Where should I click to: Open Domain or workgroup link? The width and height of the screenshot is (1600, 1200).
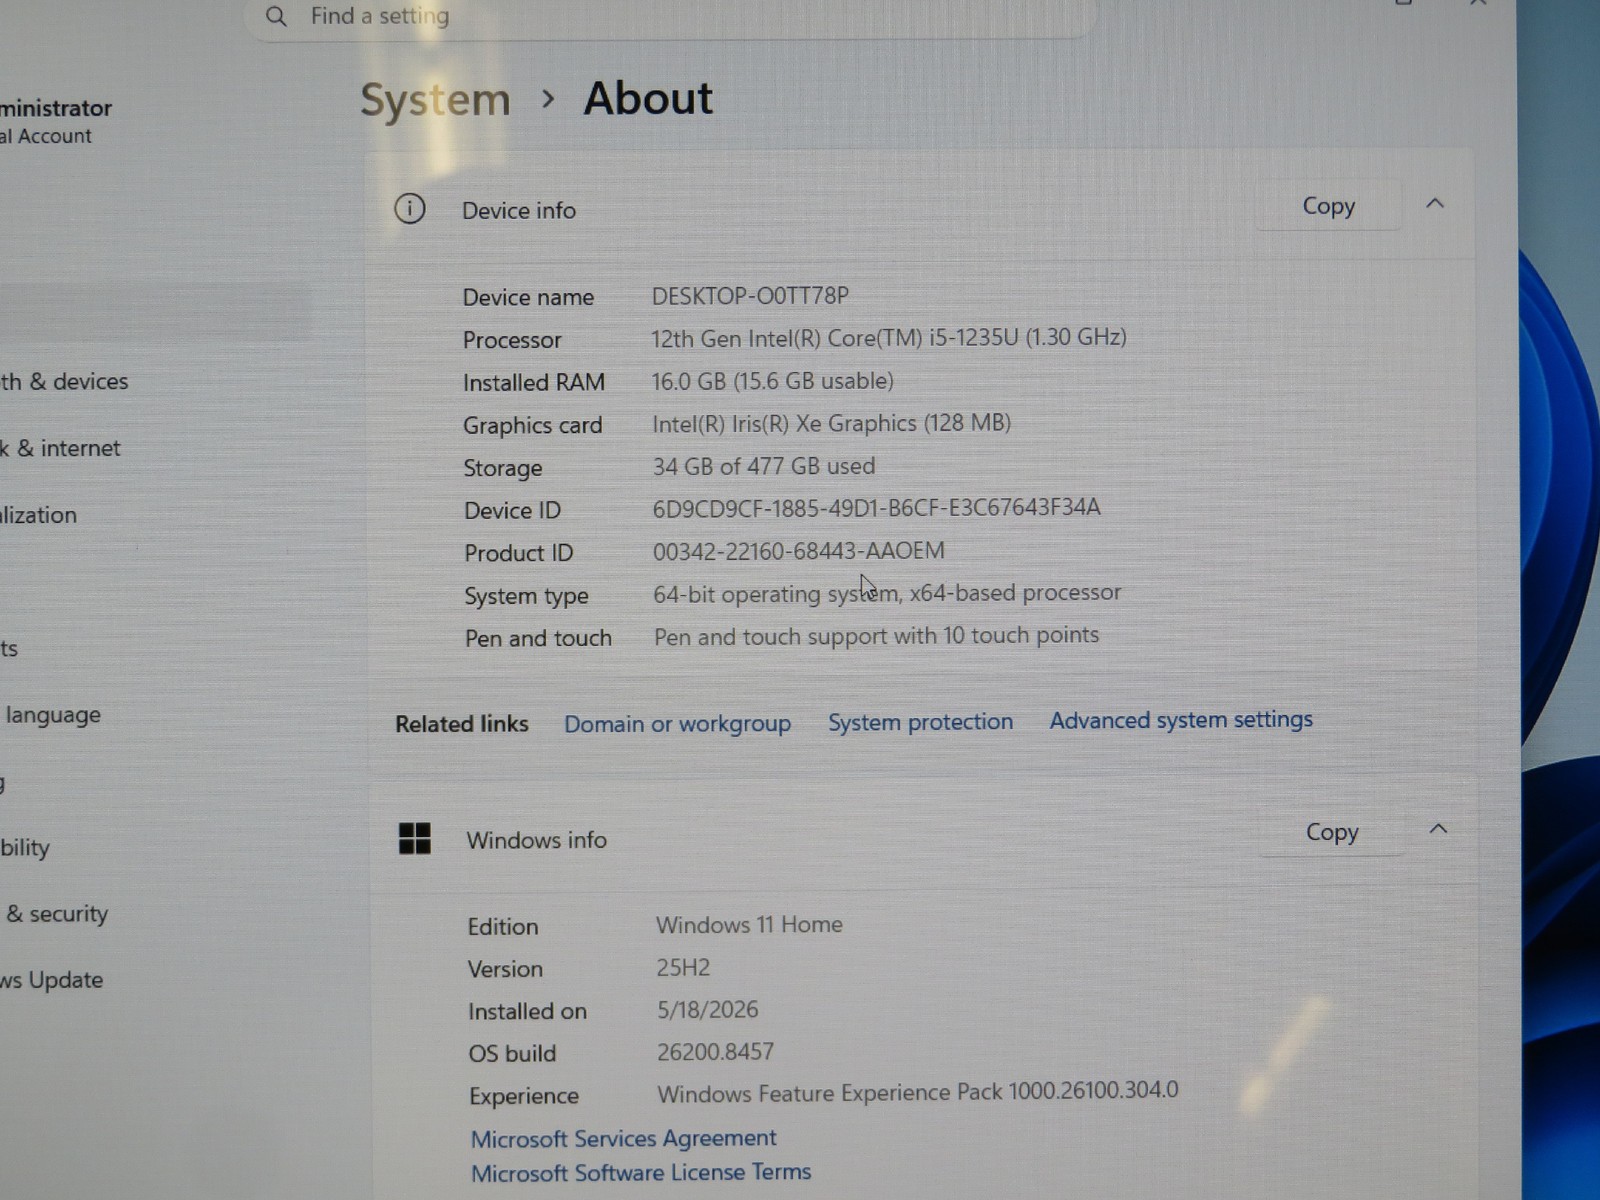coord(677,723)
